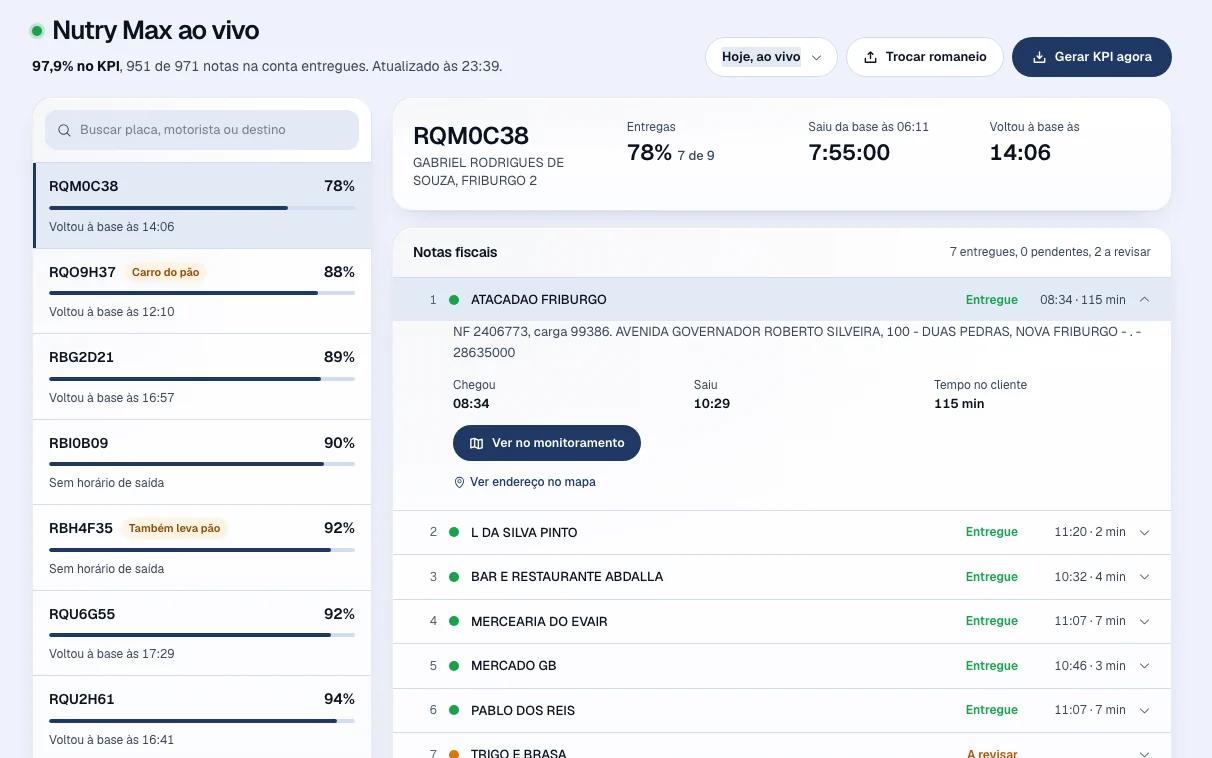The height and width of the screenshot is (758, 1212).
Task: Expand the L DA SILVA PINTO note chevron
Action: coord(1145,532)
